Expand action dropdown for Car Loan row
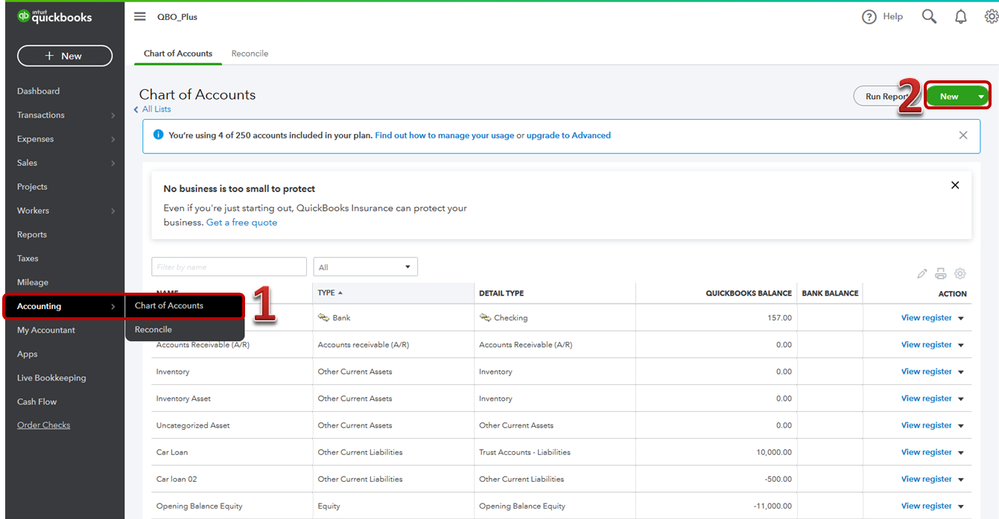This screenshot has height=519, width=999. [x=962, y=452]
